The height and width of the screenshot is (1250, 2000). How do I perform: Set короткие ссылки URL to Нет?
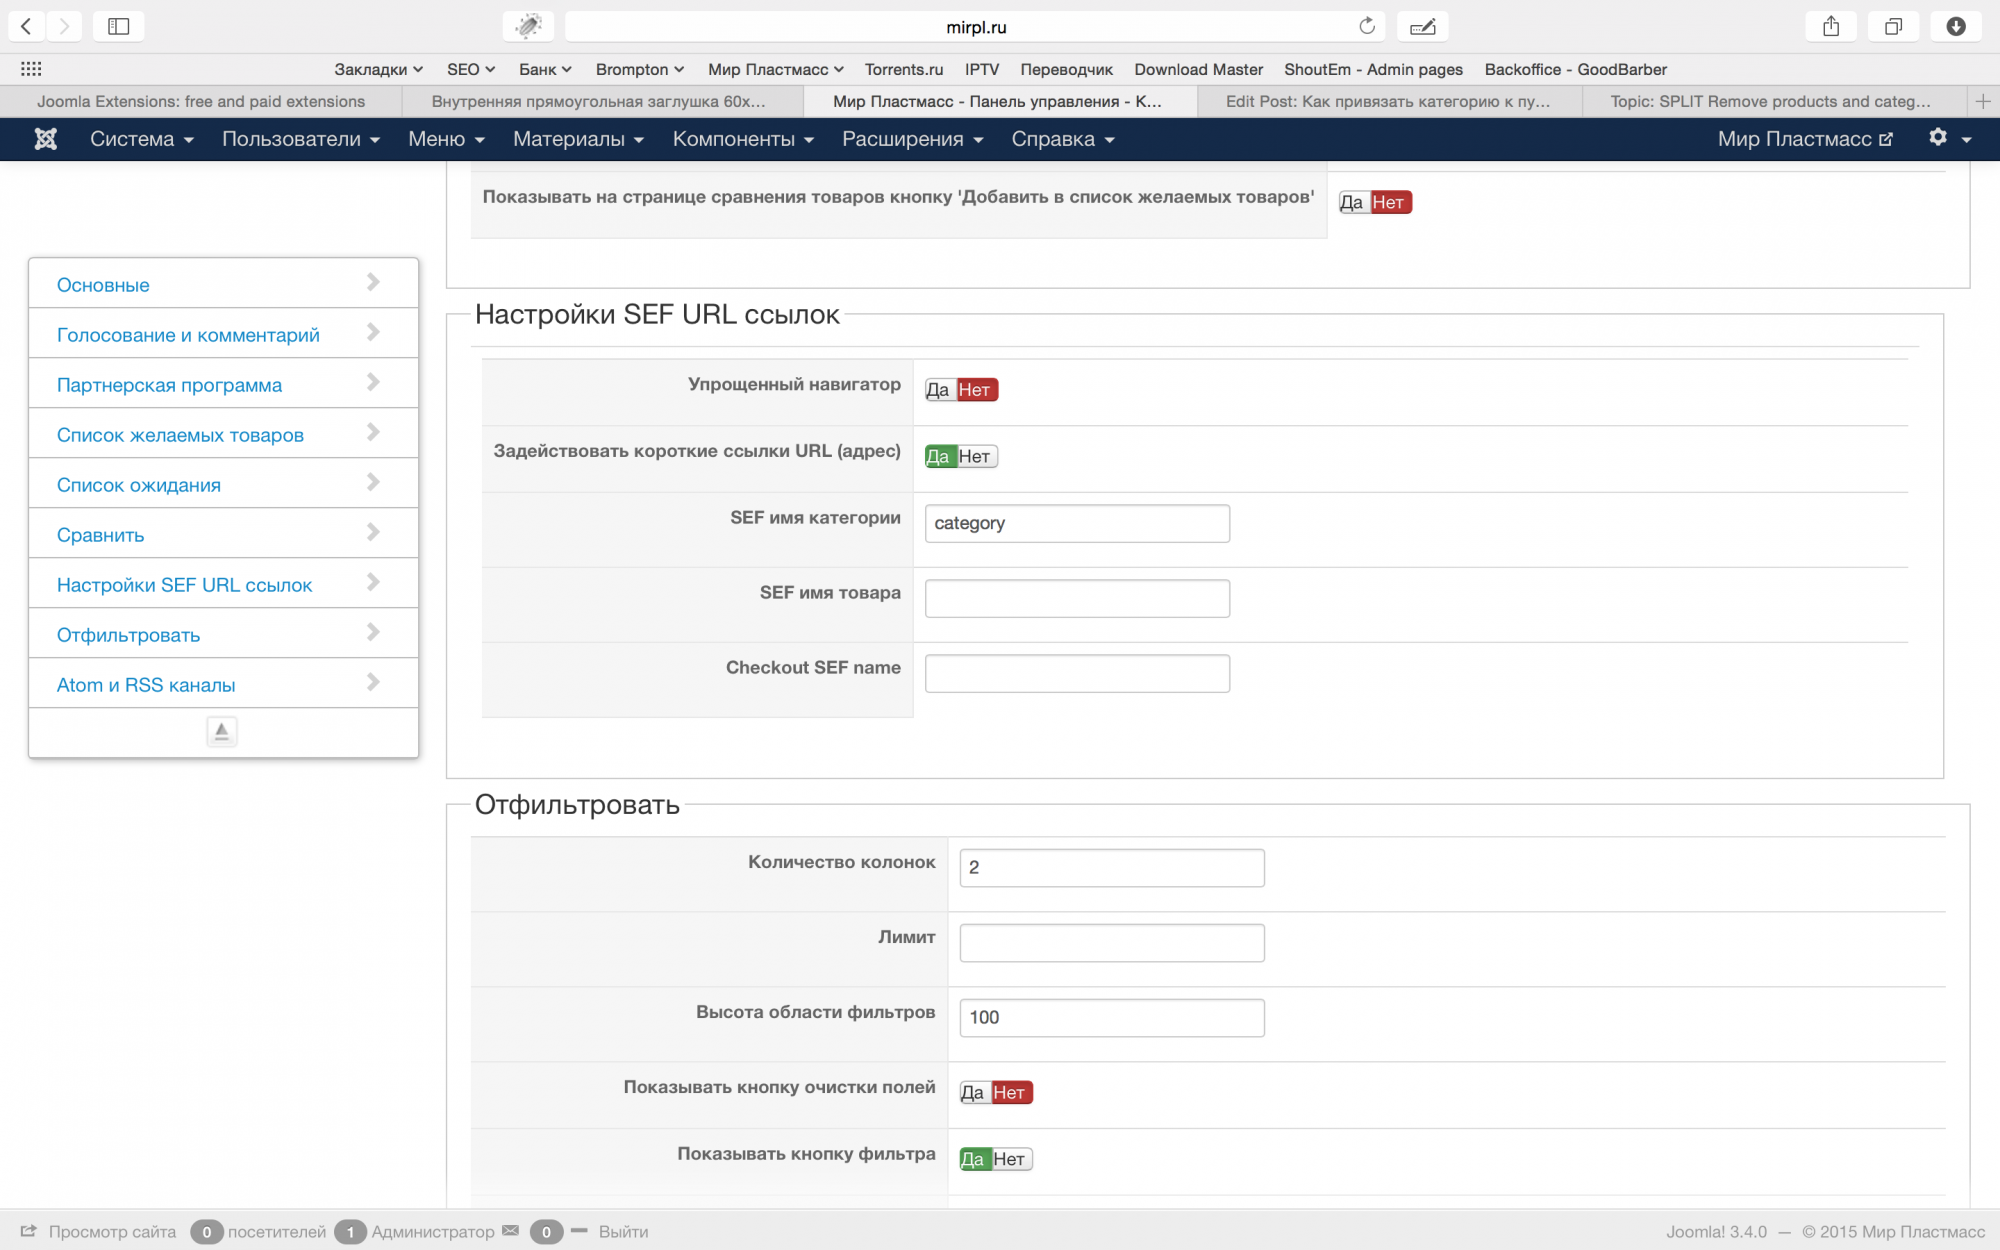click(x=975, y=457)
